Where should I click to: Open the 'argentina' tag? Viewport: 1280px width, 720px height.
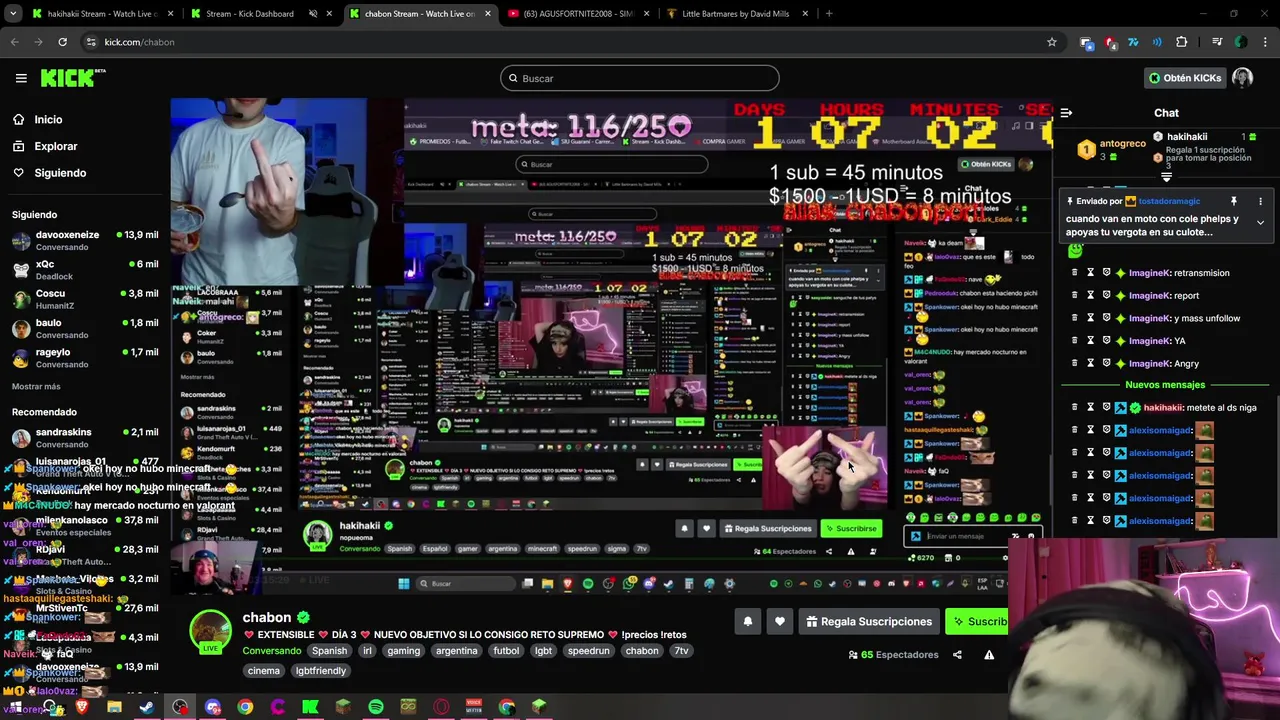point(456,651)
